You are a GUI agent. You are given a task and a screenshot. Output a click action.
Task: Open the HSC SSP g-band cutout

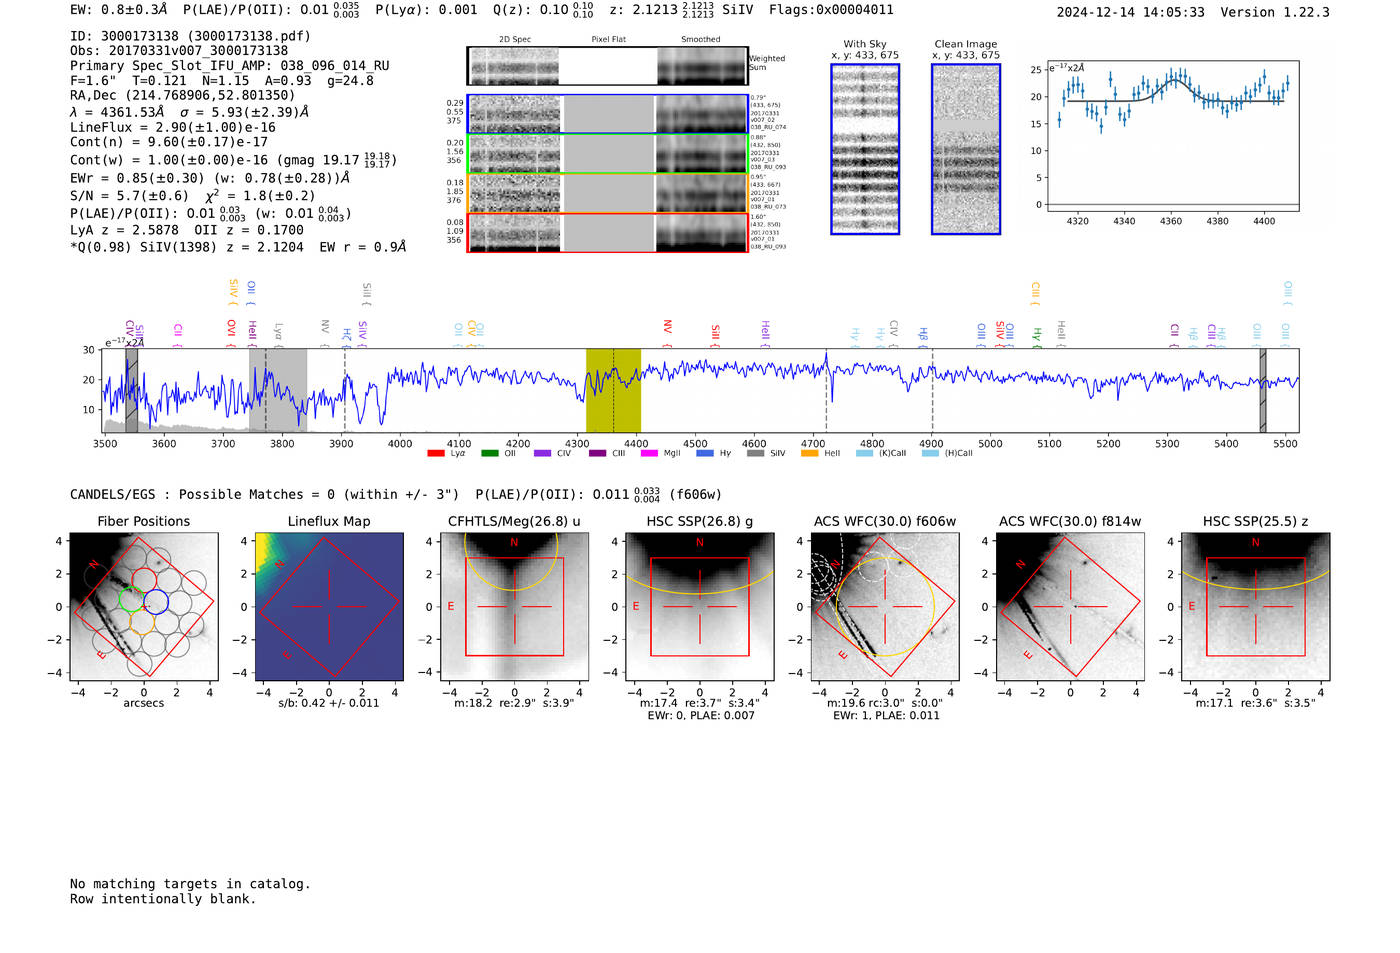(x=699, y=606)
